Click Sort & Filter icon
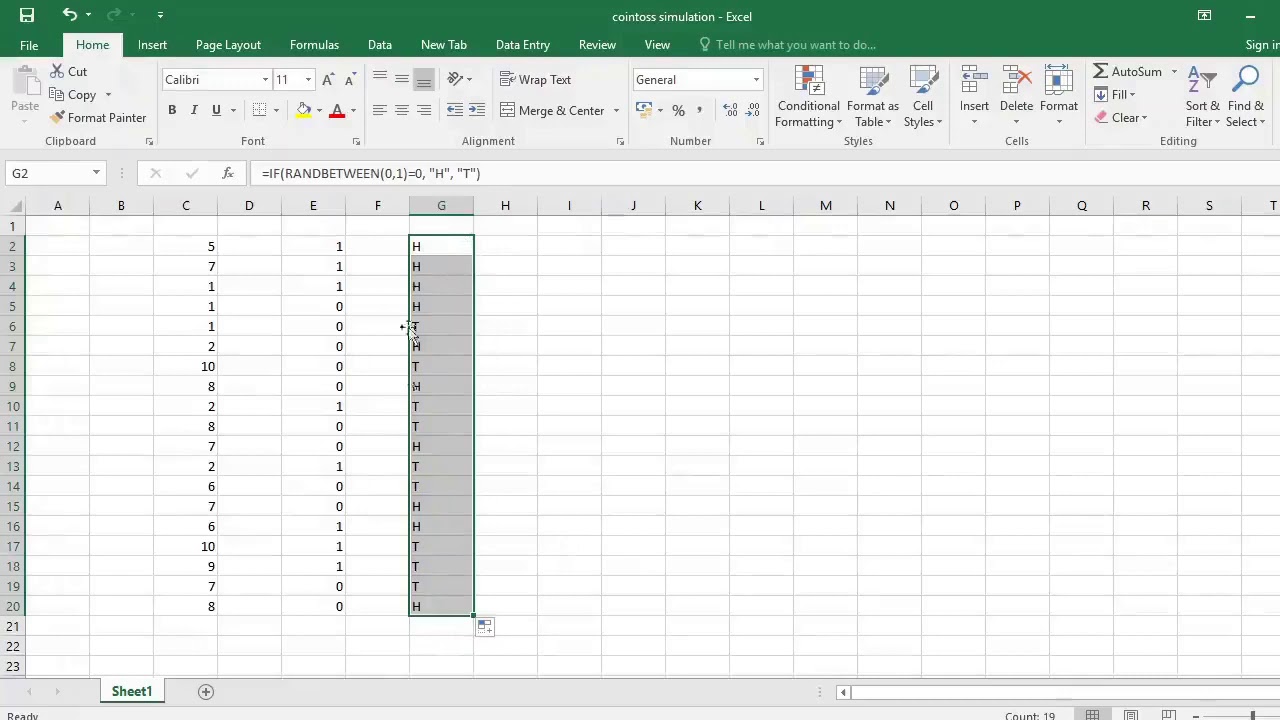The height and width of the screenshot is (720, 1280). click(x=1203, y=81)
